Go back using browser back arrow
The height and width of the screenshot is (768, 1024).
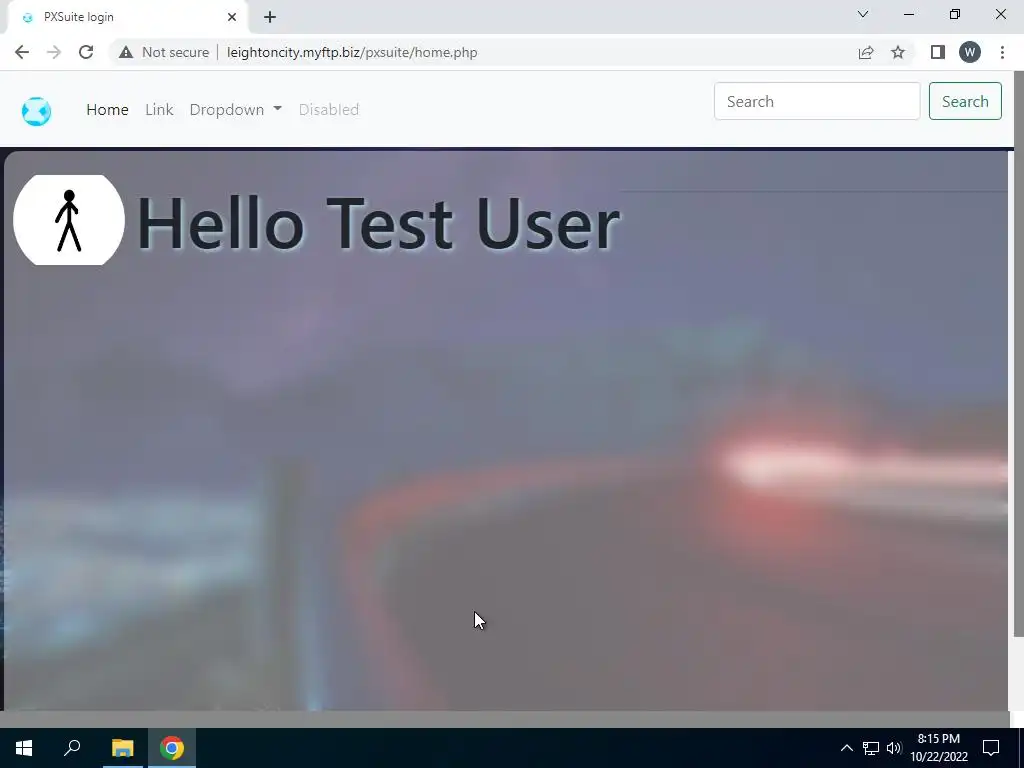click(22, 52)
